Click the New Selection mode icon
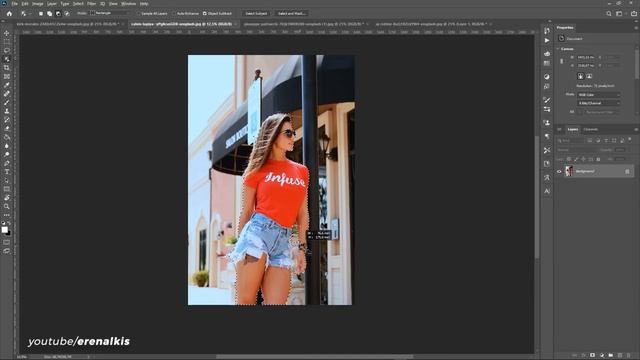The width and height of the screenshot is (640, 360). tap(41, 13)
